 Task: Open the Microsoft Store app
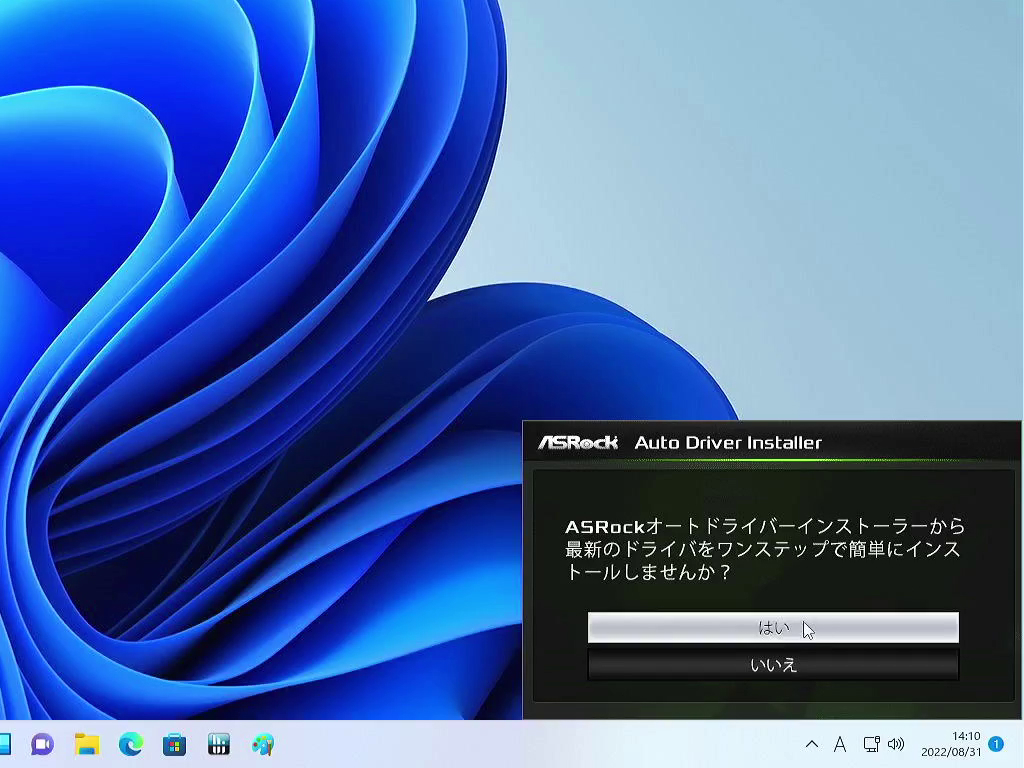click(x=175, y=744)
